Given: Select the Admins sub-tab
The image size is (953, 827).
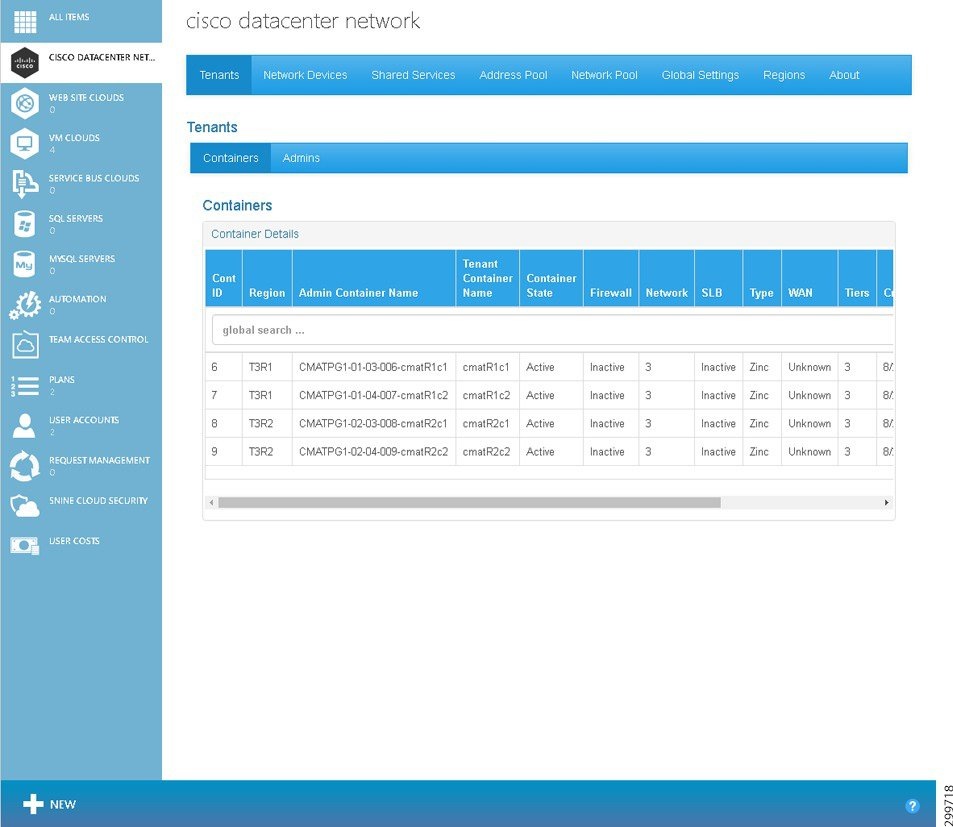Looking at the screenshot, I should click(x=301, y=158).
